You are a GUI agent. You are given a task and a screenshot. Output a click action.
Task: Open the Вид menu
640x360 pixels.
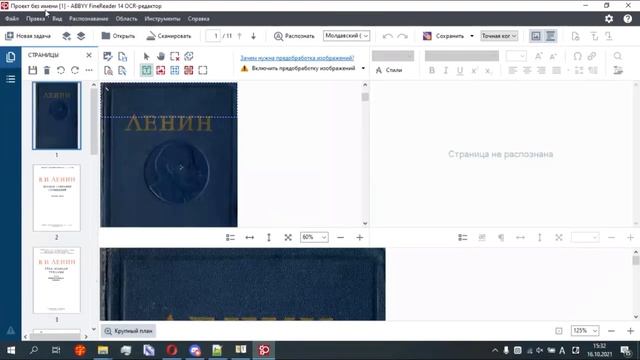[x=57, y=19]
